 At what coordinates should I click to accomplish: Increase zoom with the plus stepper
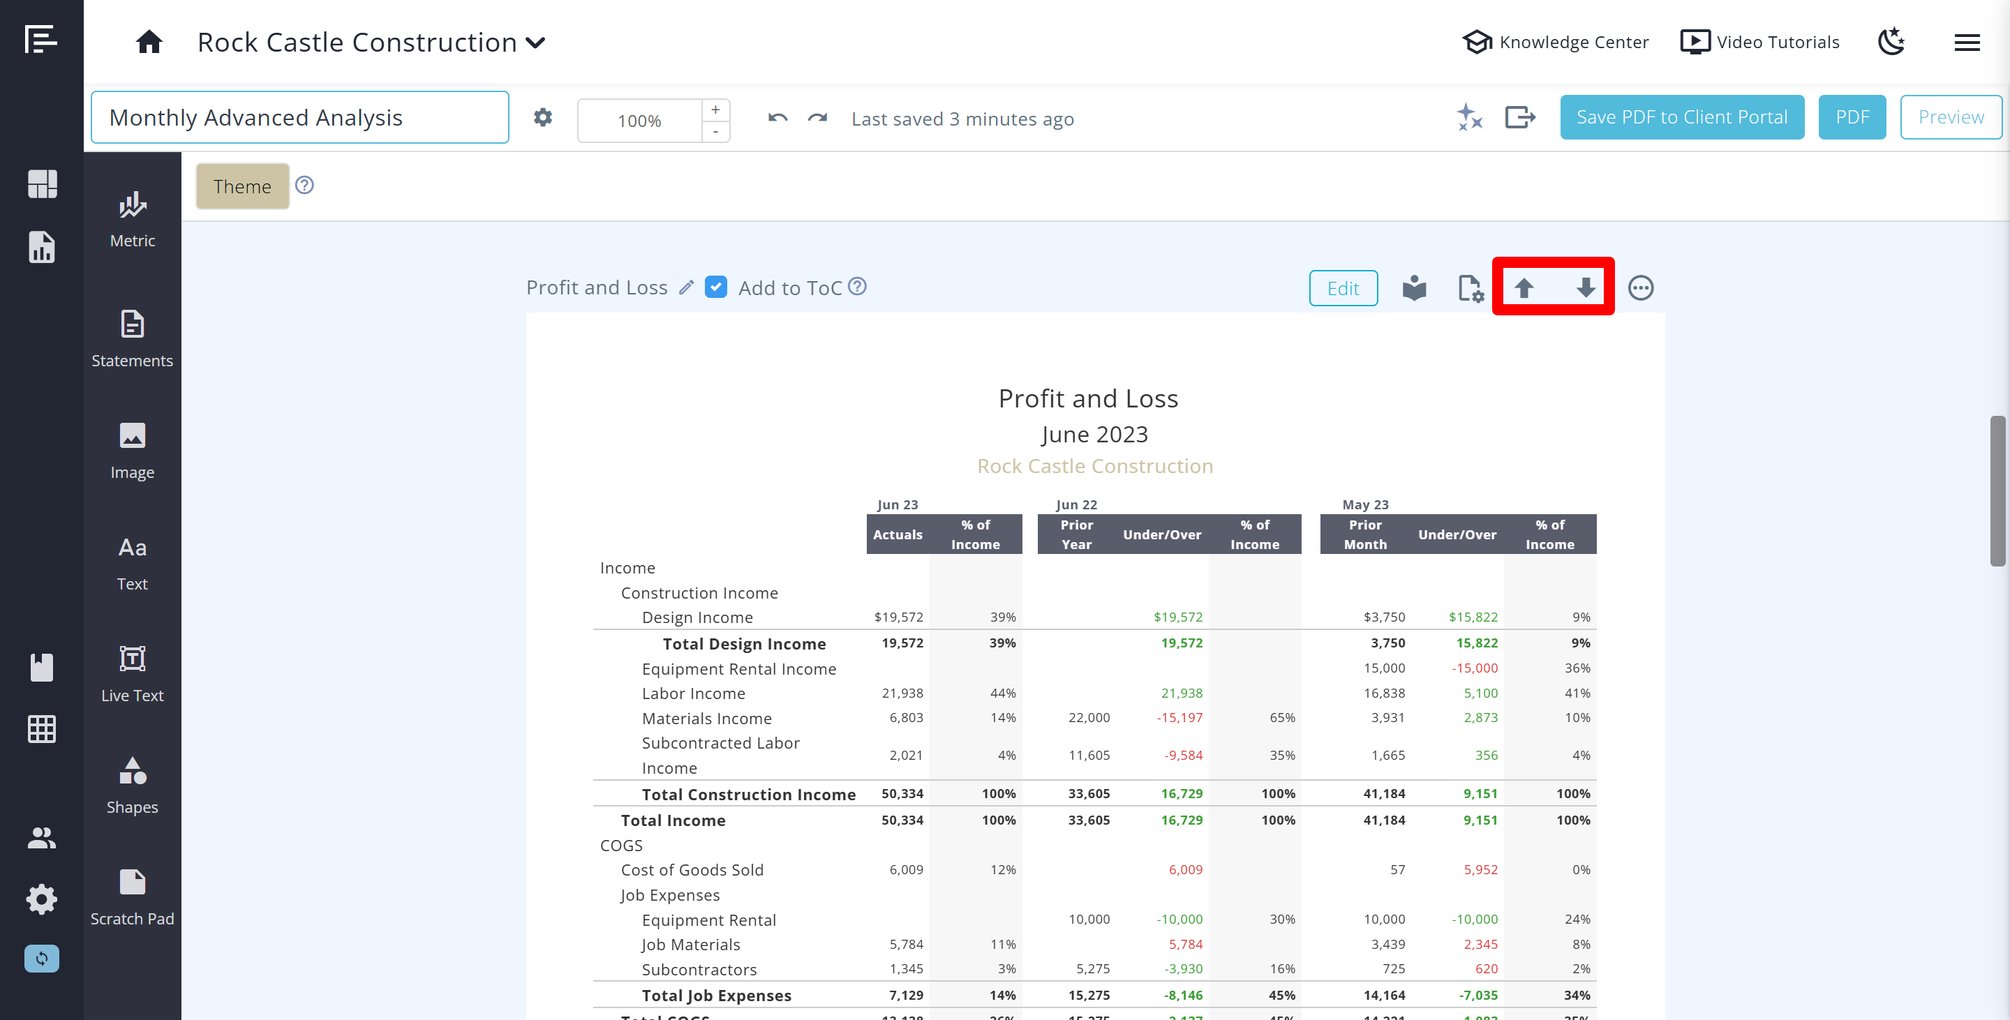point(716,110)
